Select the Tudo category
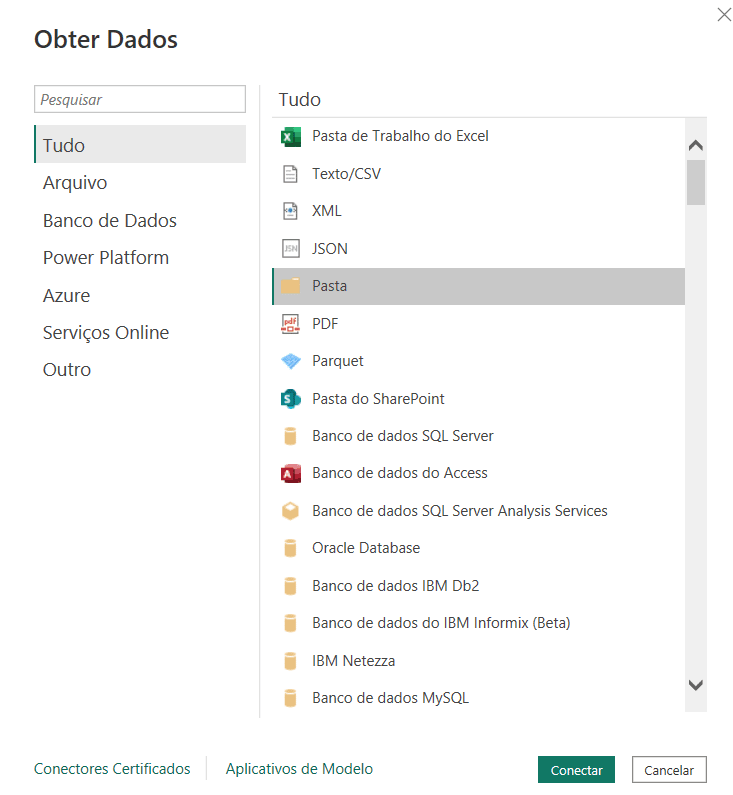 click(140, 144)
